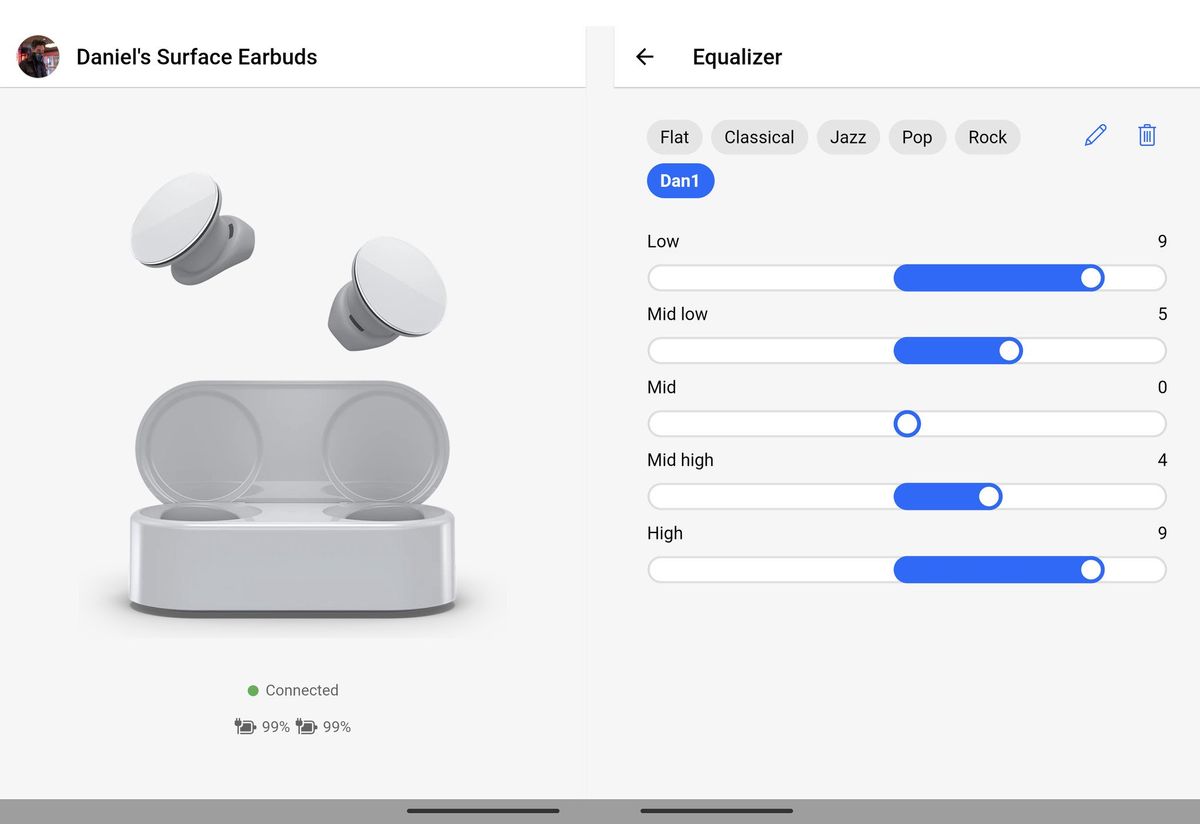Tap the left screen navigation gesture bar
Screen dimensions: 1200x824
click(x=483, y=811)
